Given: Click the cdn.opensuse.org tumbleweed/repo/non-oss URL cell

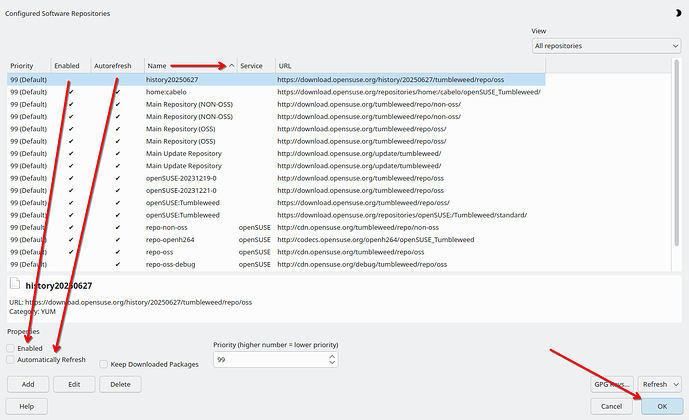Looking at the screenshot, I should (x=358, y=227).
